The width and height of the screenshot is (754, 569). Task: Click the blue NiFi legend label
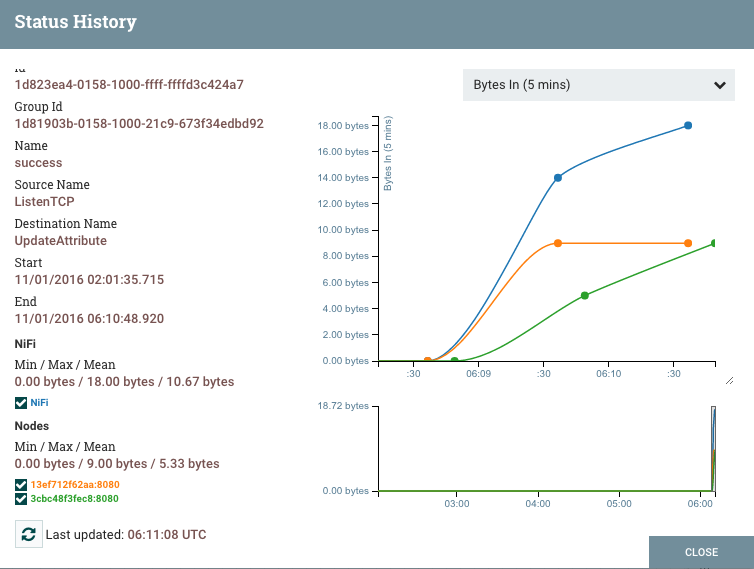coord(39,403)
